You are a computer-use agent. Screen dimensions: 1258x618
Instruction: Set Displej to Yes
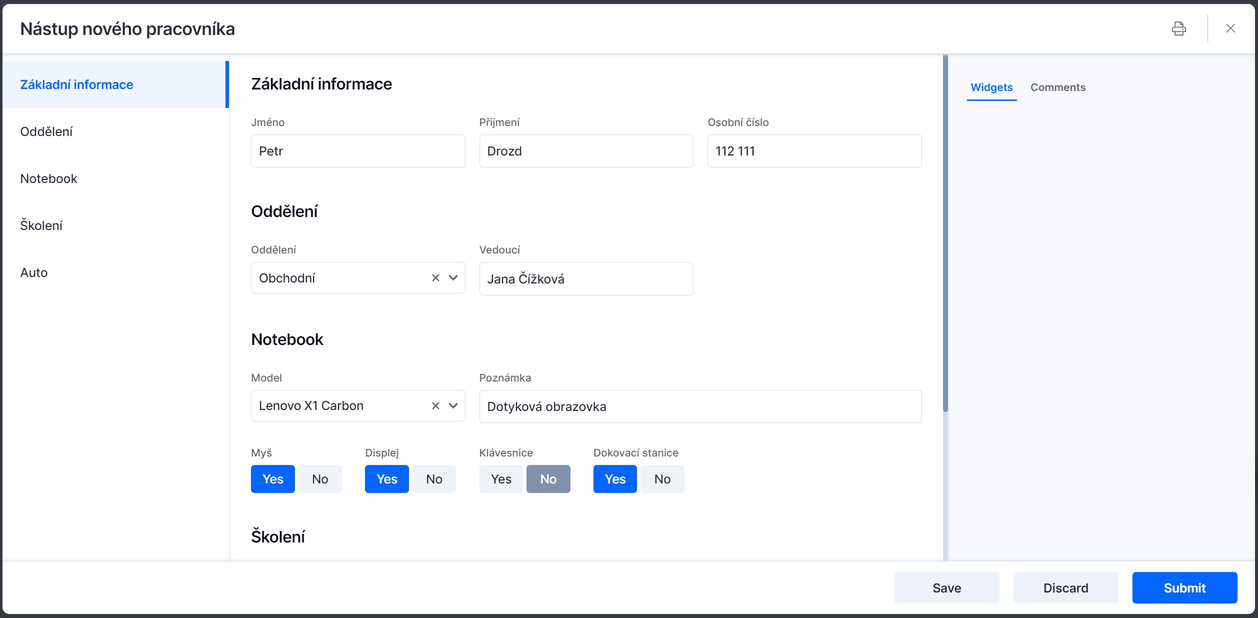tap(387, 479)
